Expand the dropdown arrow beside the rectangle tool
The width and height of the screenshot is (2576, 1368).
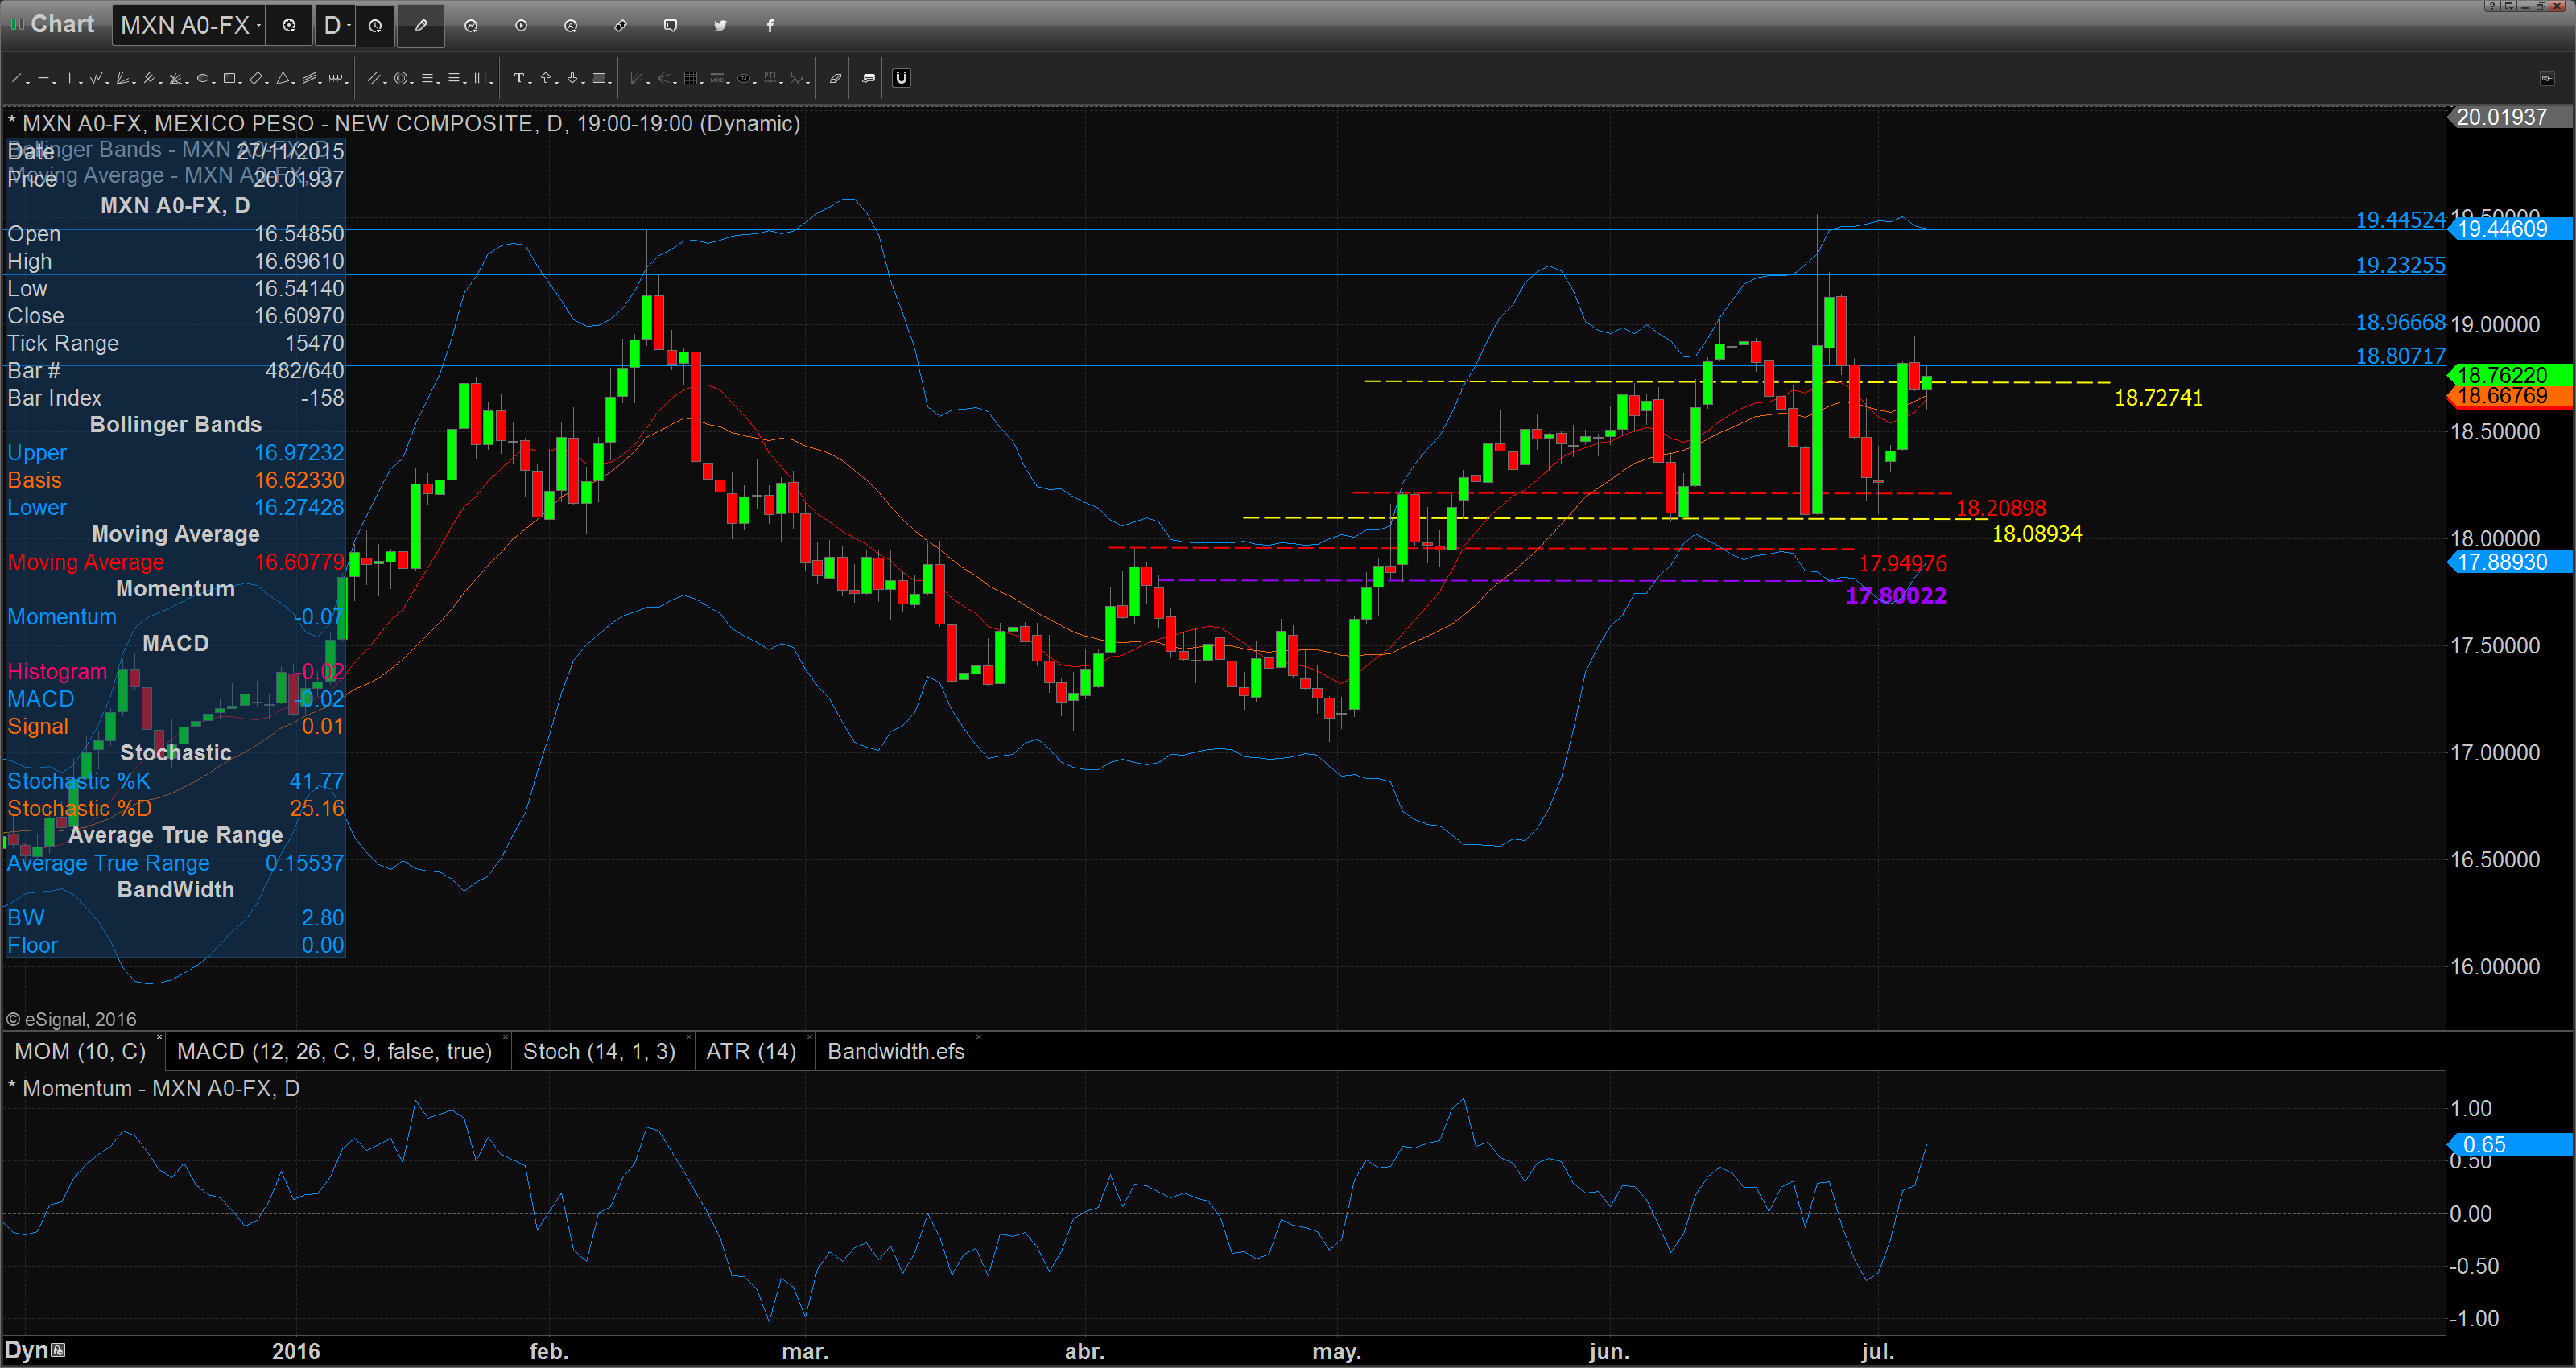[240, 82]
